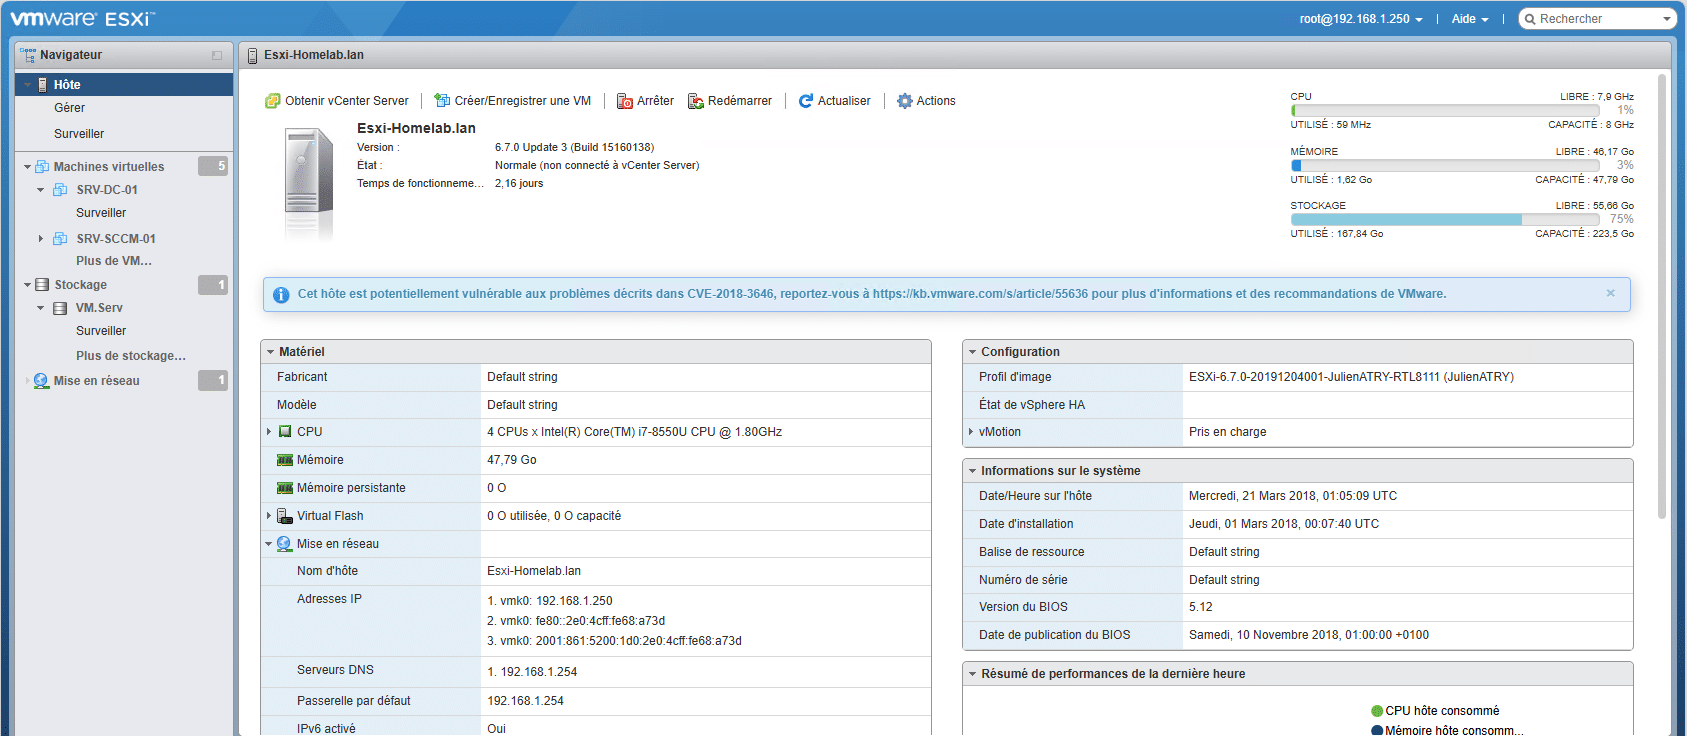Click the Redémarrer host icon

coord(696,101)
